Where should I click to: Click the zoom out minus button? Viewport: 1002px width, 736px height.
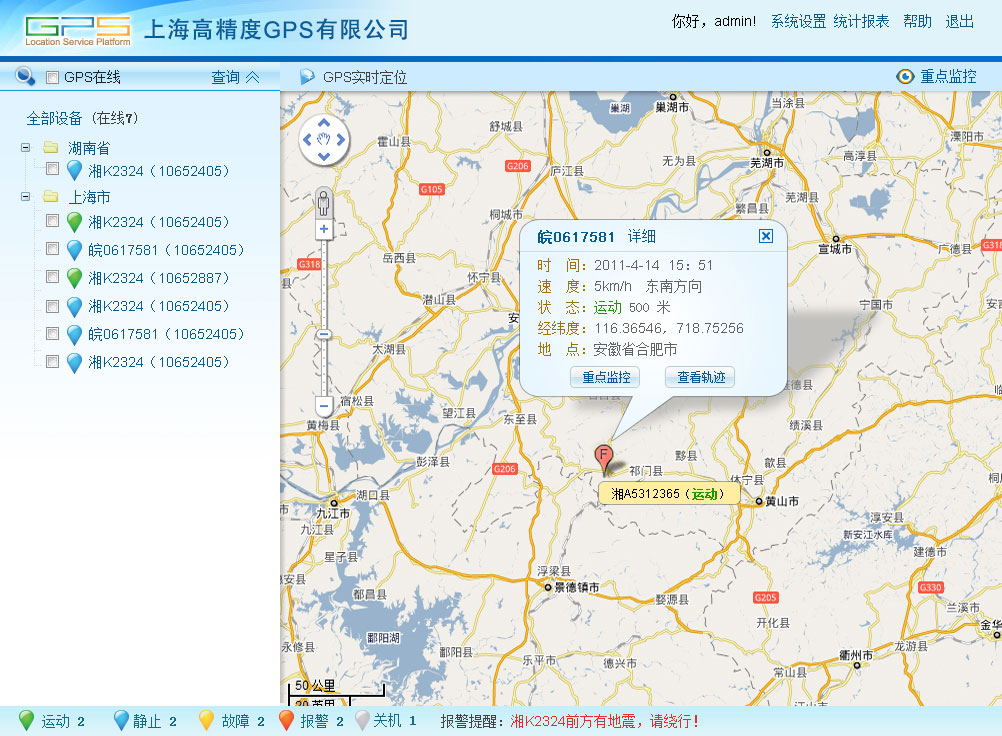324,406
